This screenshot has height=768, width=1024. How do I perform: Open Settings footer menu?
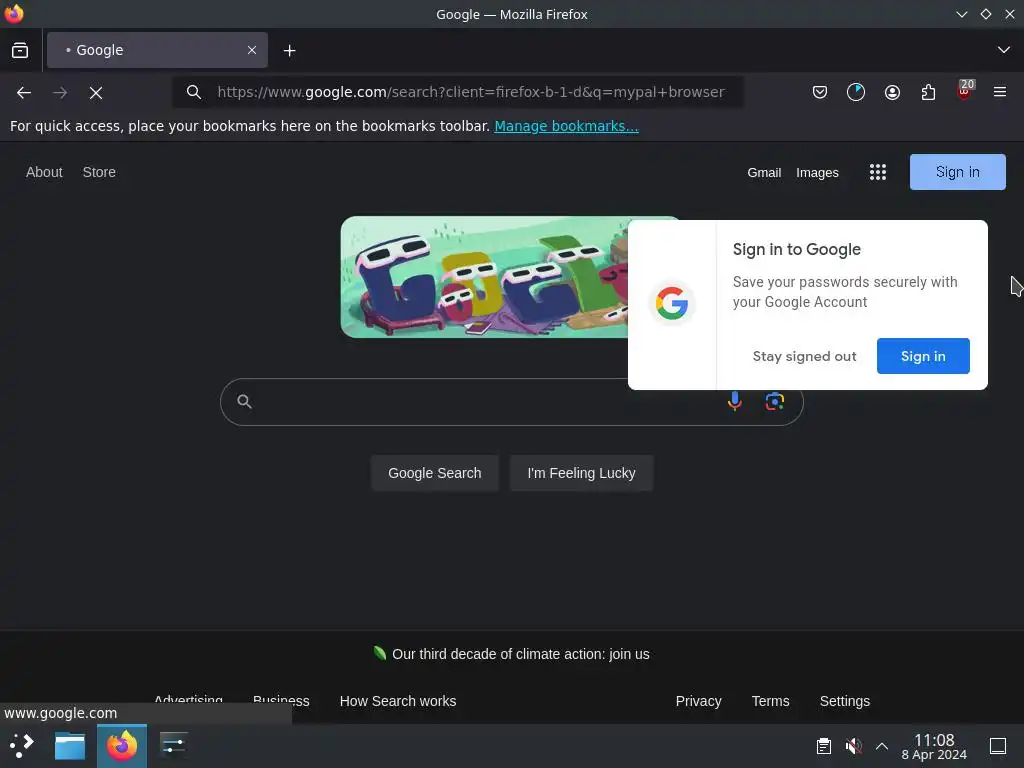point(844,701)
